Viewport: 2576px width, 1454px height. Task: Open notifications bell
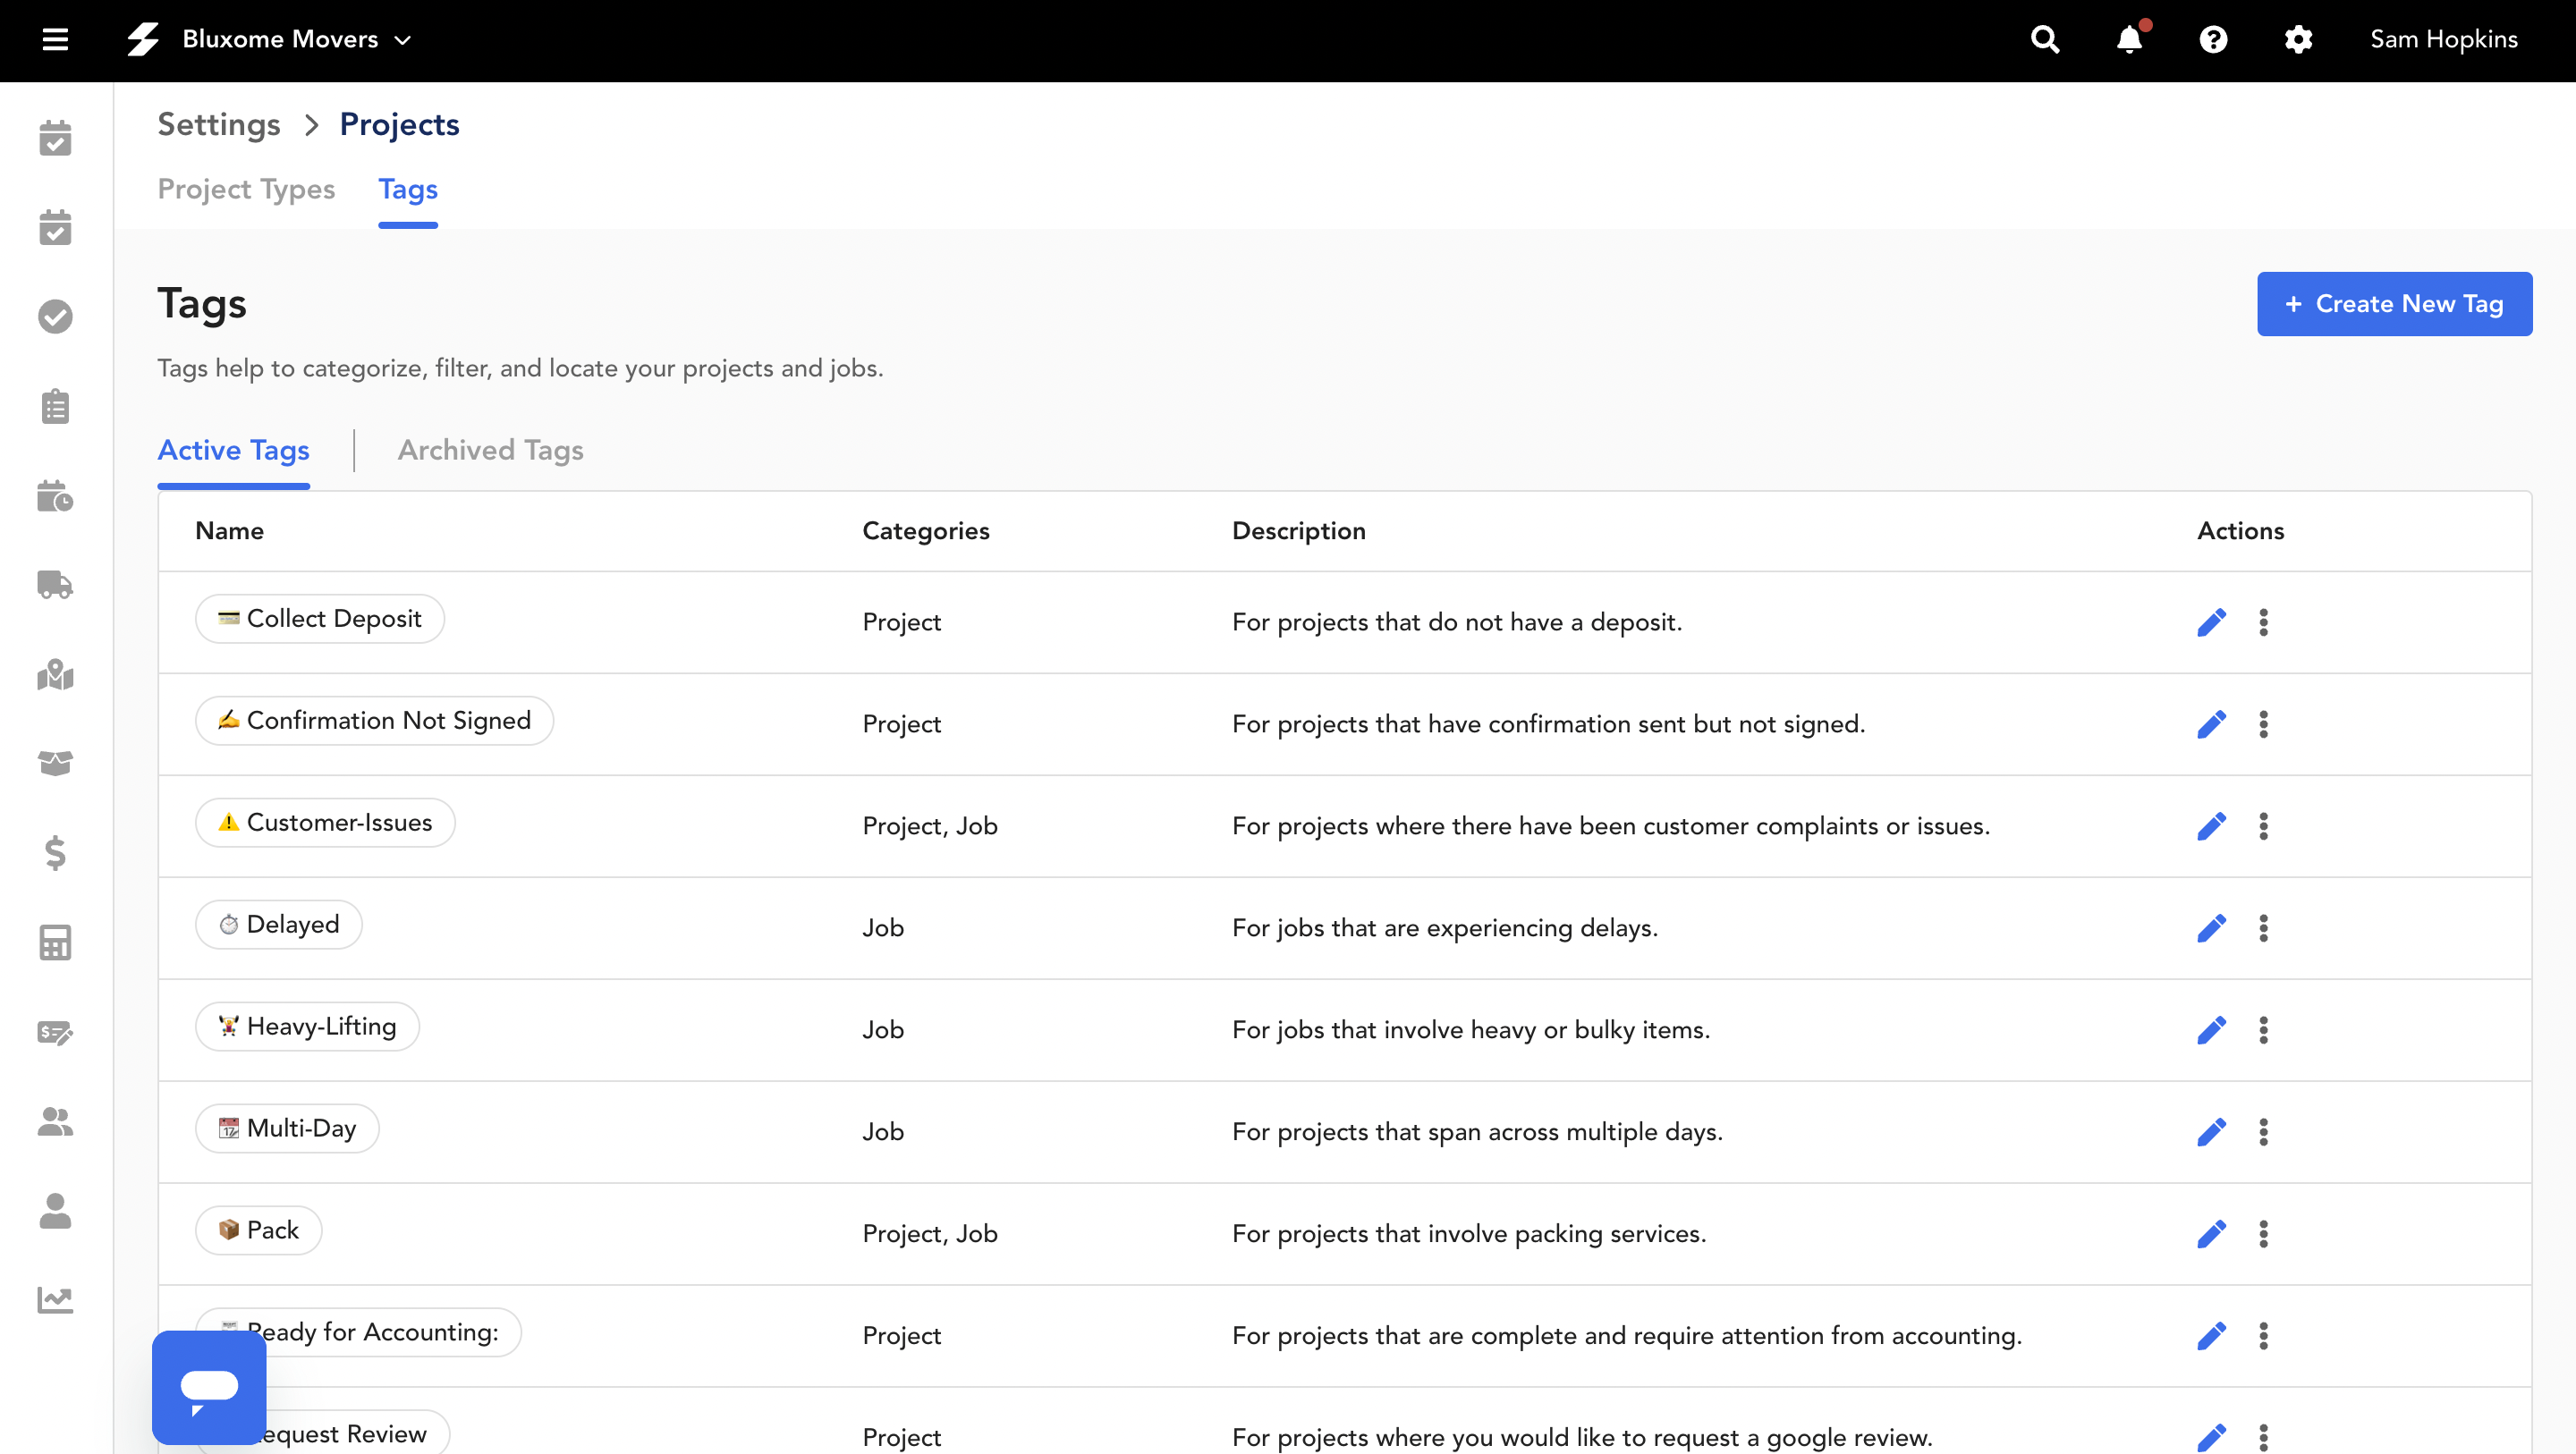[2129, 40]
